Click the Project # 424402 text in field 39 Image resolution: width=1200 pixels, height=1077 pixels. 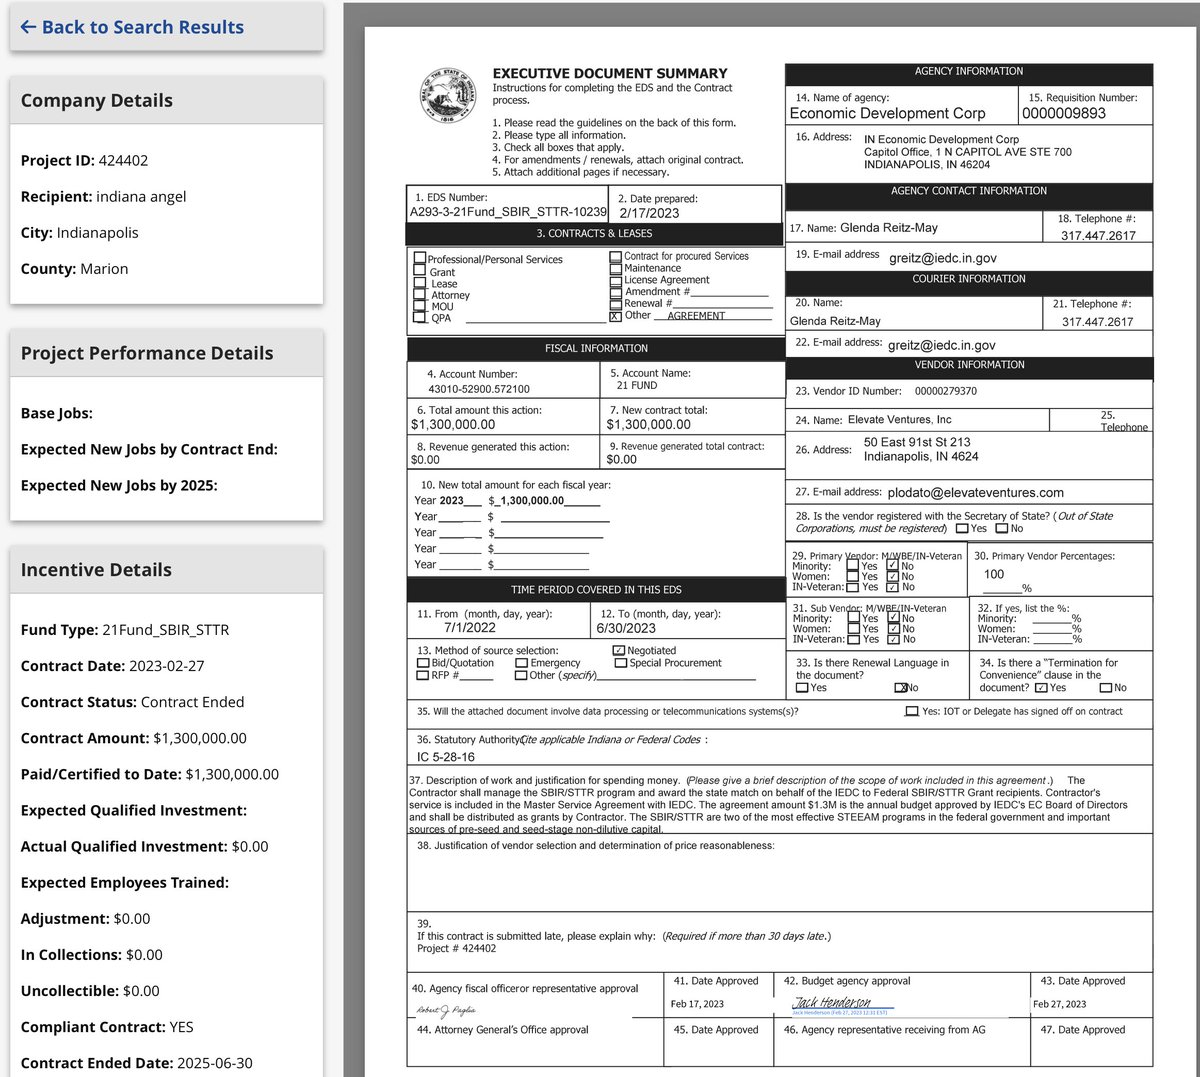click(x=456, y=948)
